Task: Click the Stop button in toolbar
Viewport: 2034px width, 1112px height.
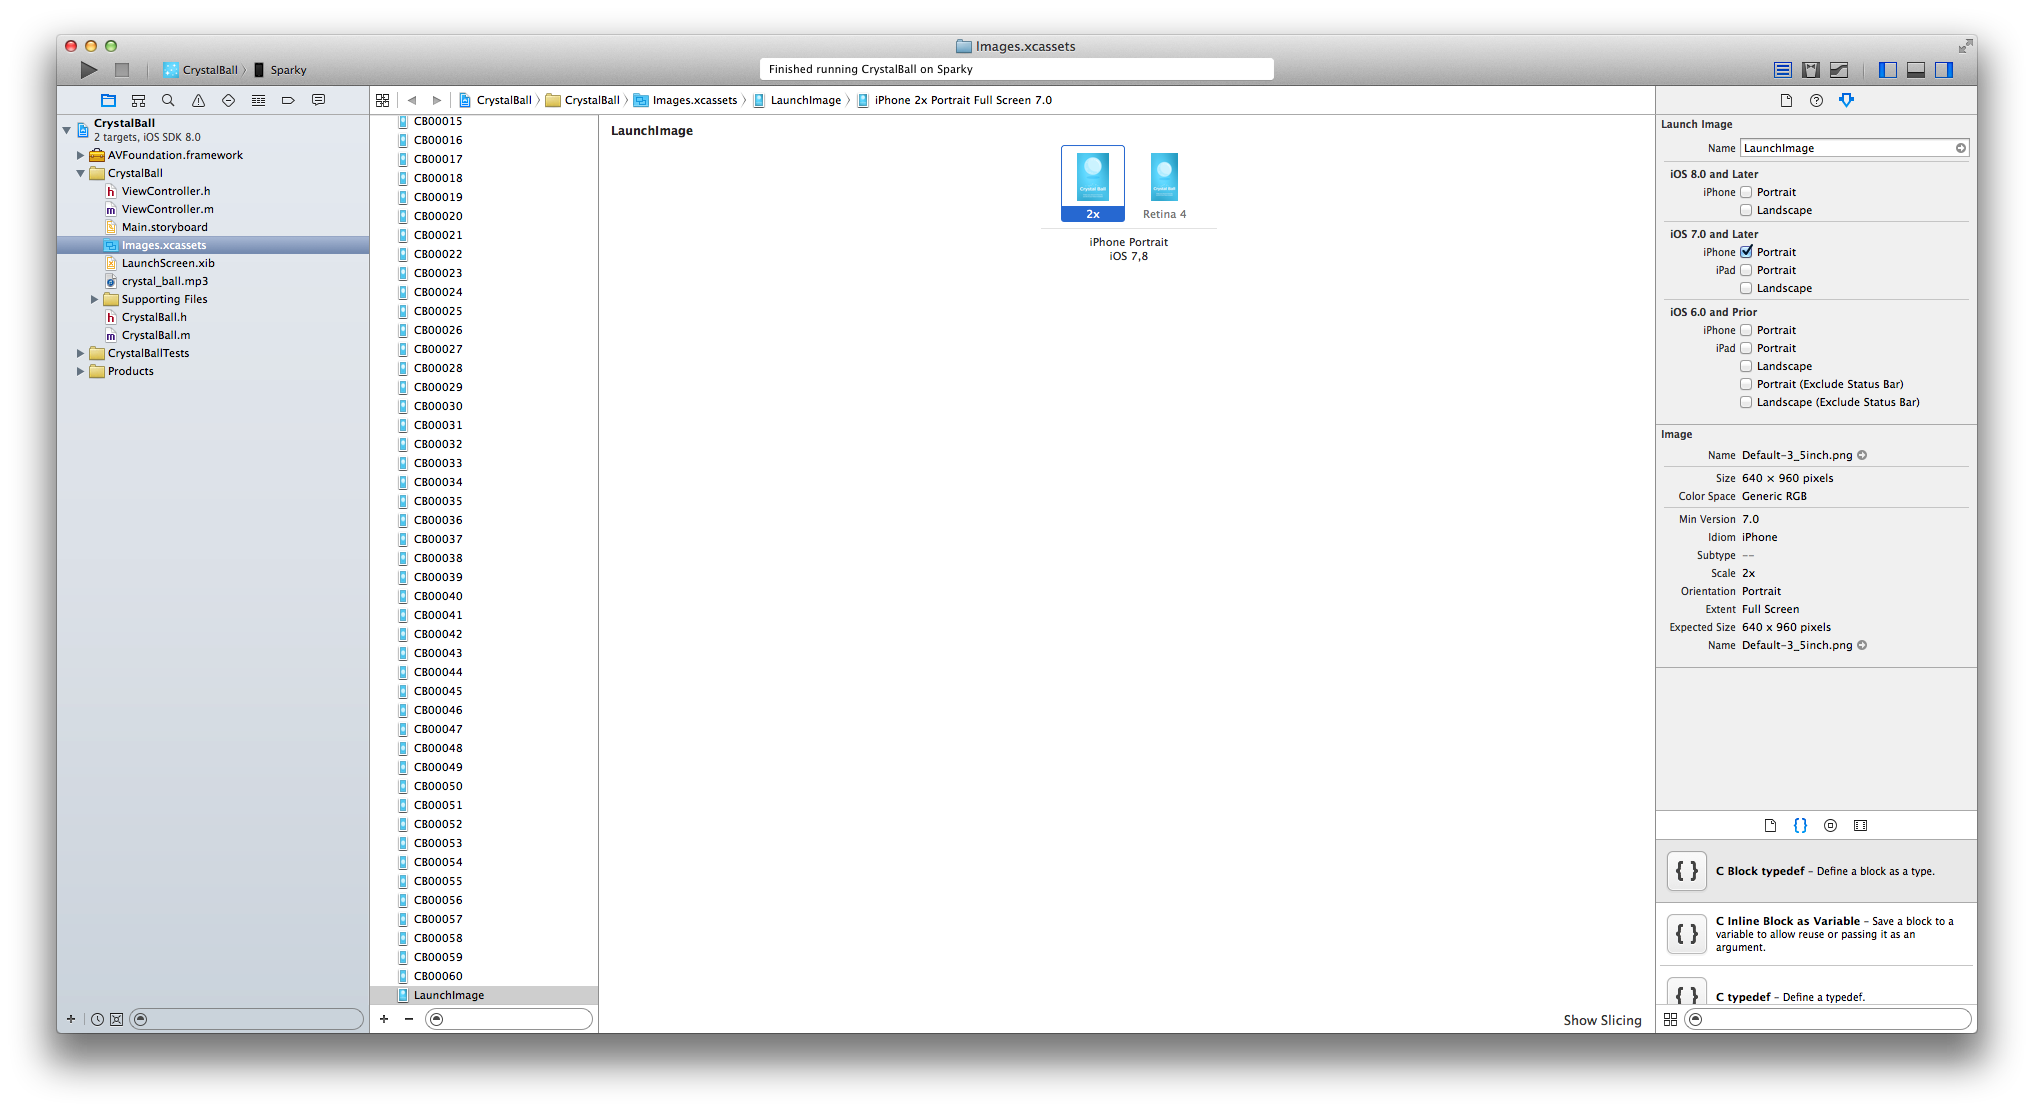Action: [122, 70]
